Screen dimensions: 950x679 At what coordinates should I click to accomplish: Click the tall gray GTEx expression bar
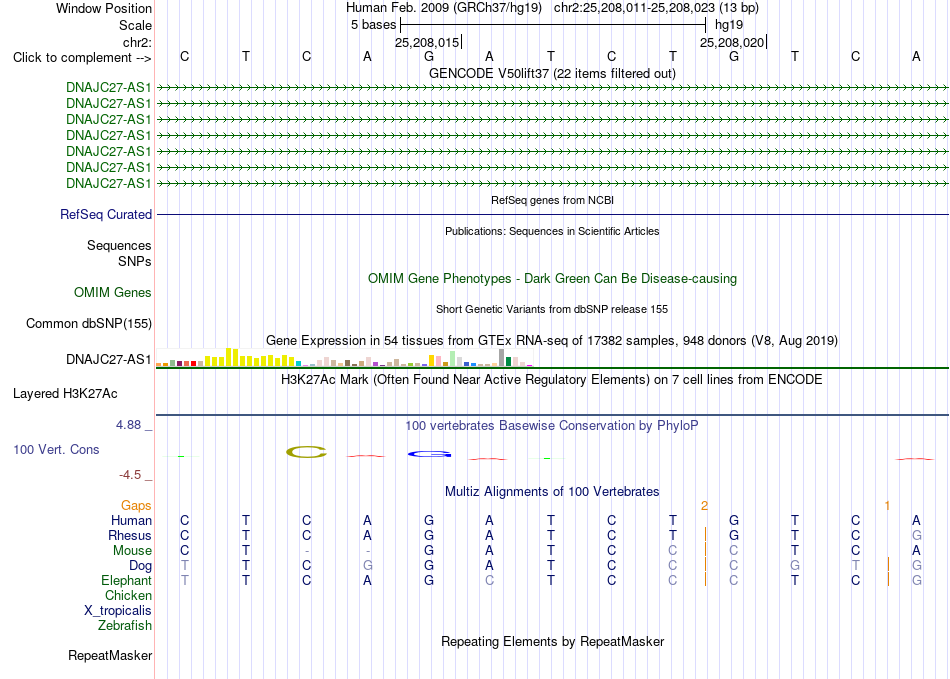501,357
